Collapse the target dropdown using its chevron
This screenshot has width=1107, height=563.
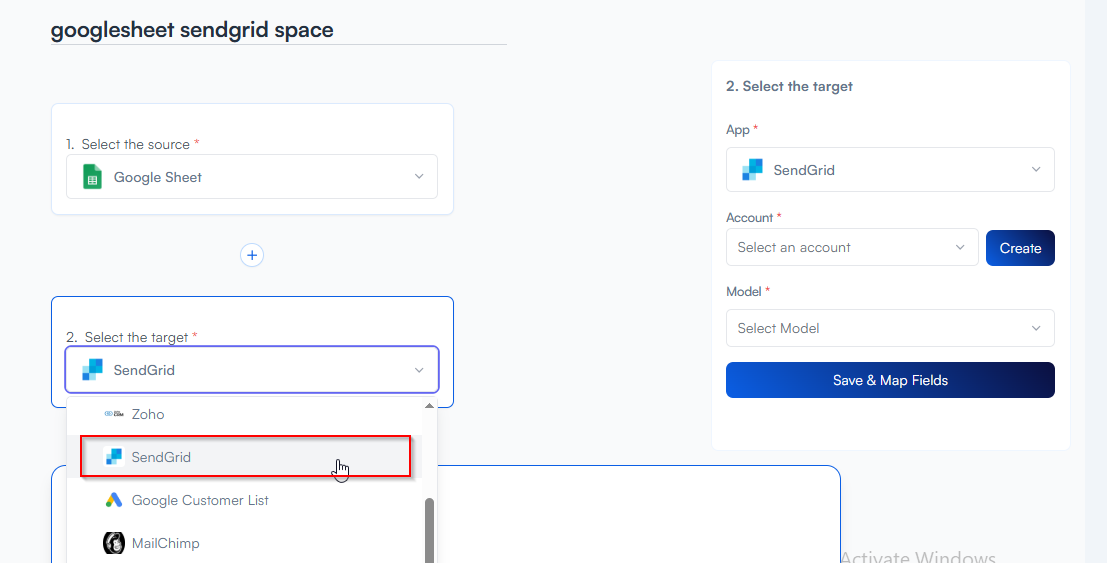coord(419,370)
